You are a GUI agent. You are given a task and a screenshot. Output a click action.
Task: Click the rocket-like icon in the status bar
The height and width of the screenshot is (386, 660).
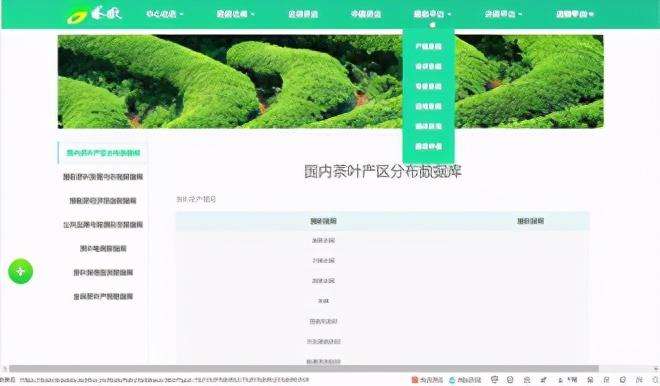tap(543, 380)
